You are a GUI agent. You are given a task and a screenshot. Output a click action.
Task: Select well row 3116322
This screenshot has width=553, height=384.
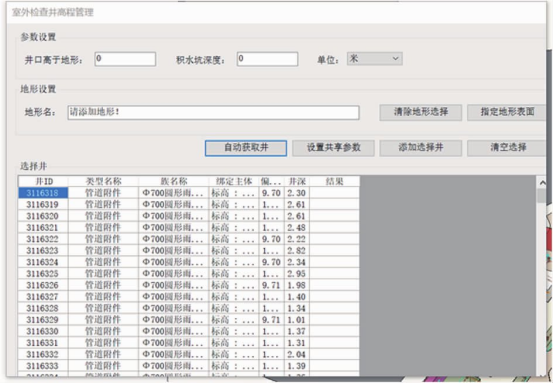tap(189, 239)
